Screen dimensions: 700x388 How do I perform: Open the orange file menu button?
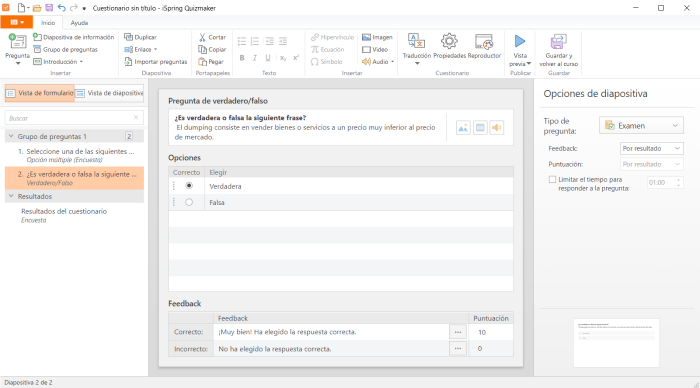[17, 22]
